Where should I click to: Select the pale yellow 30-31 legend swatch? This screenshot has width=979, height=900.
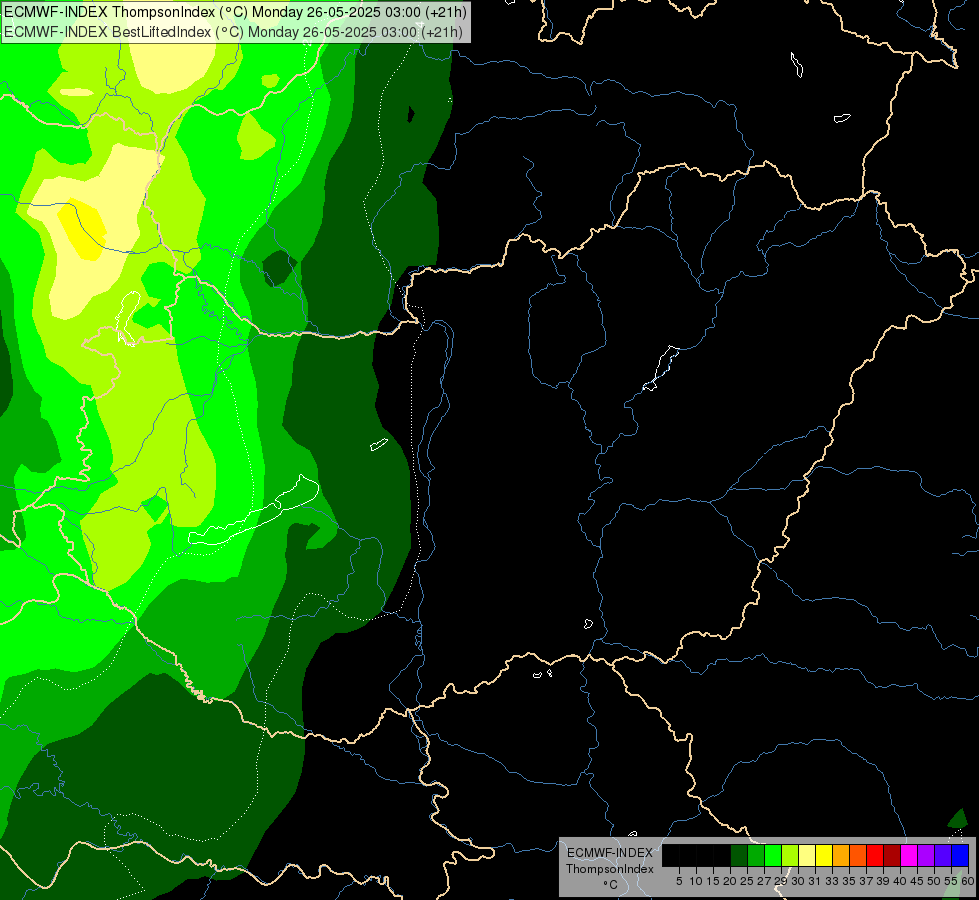pyautogui.click(x=807, y=855)
